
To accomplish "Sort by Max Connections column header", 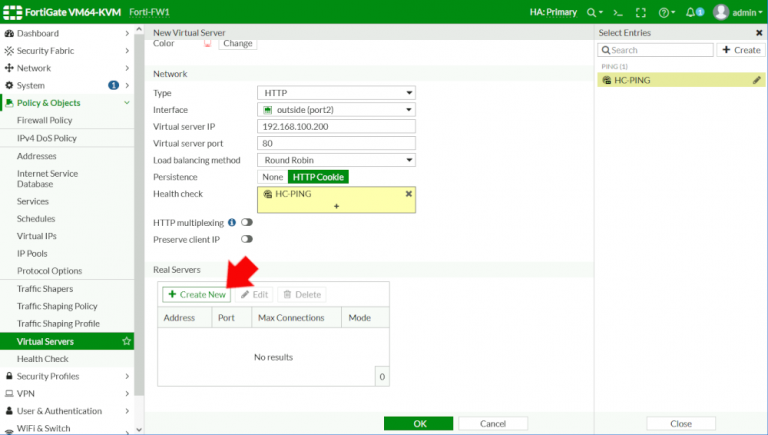I will tap(296, 317).
